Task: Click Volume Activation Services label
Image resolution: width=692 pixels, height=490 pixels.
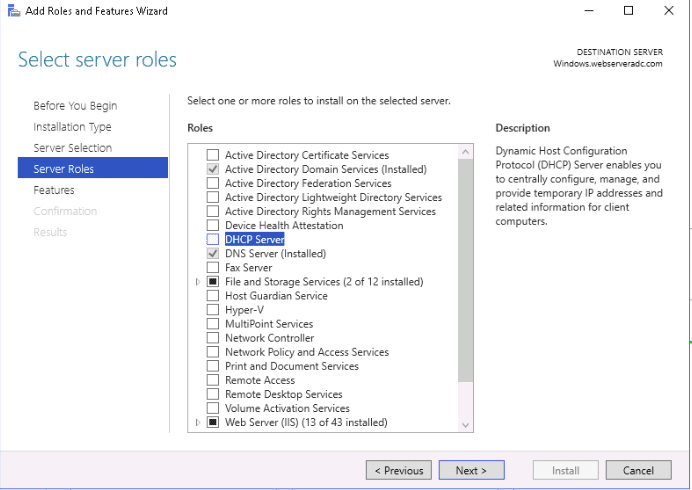Action: pyautogui.click(x=287, y=408)
